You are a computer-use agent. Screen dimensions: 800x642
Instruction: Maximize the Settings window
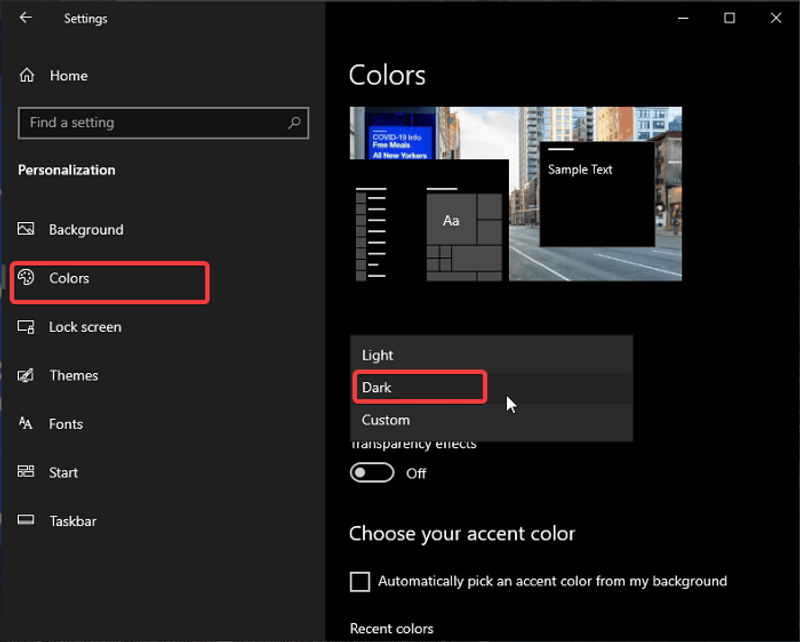pyautogui.click(x=730, y=18)
